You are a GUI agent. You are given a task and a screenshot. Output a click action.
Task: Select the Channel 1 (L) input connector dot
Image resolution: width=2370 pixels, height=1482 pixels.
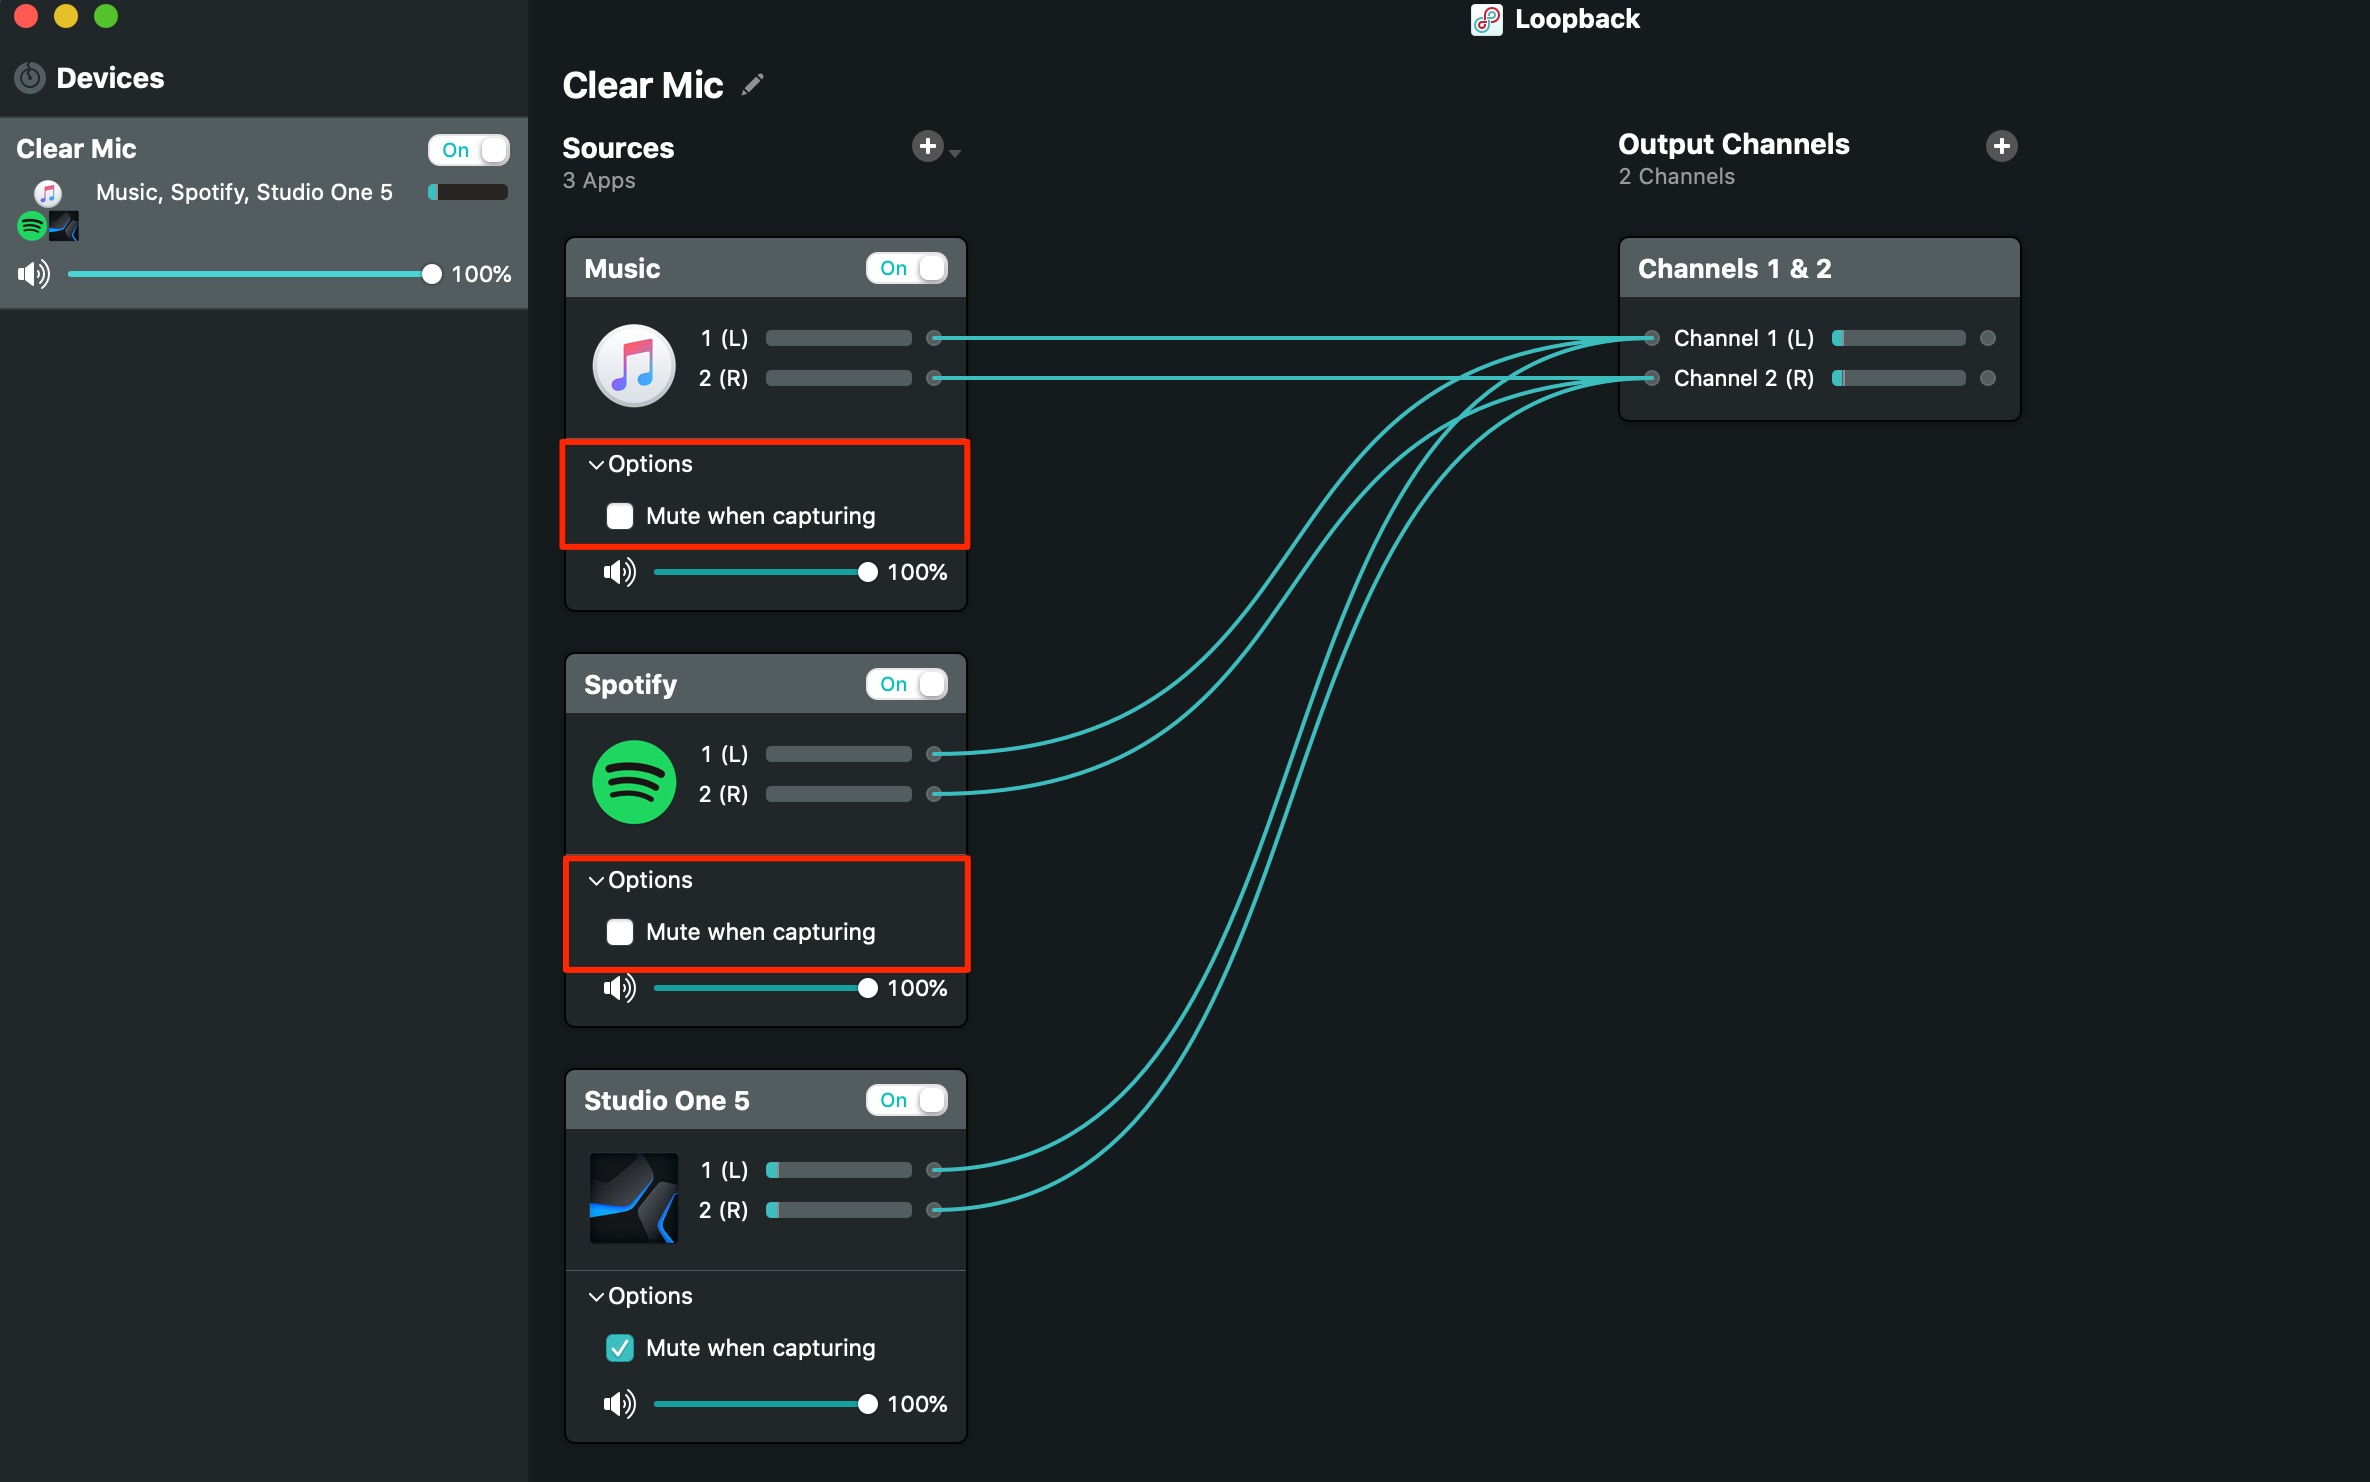(1652, 338)
